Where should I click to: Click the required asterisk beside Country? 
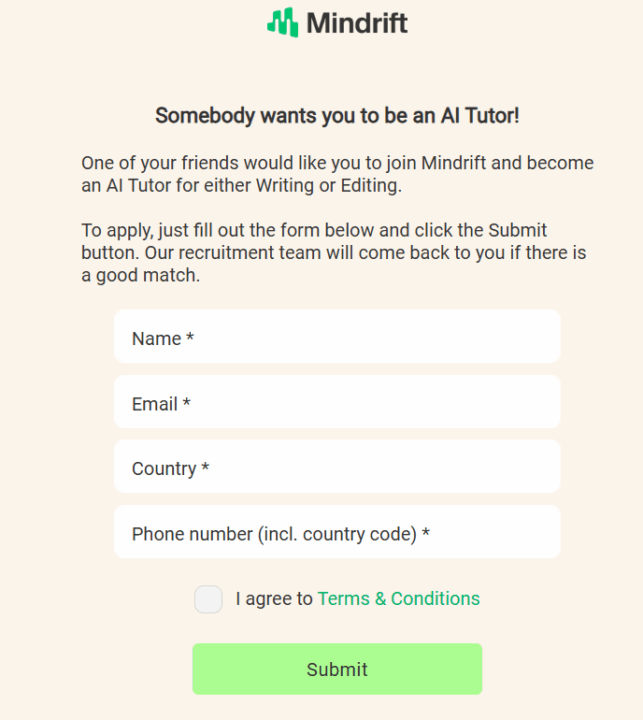205,468
